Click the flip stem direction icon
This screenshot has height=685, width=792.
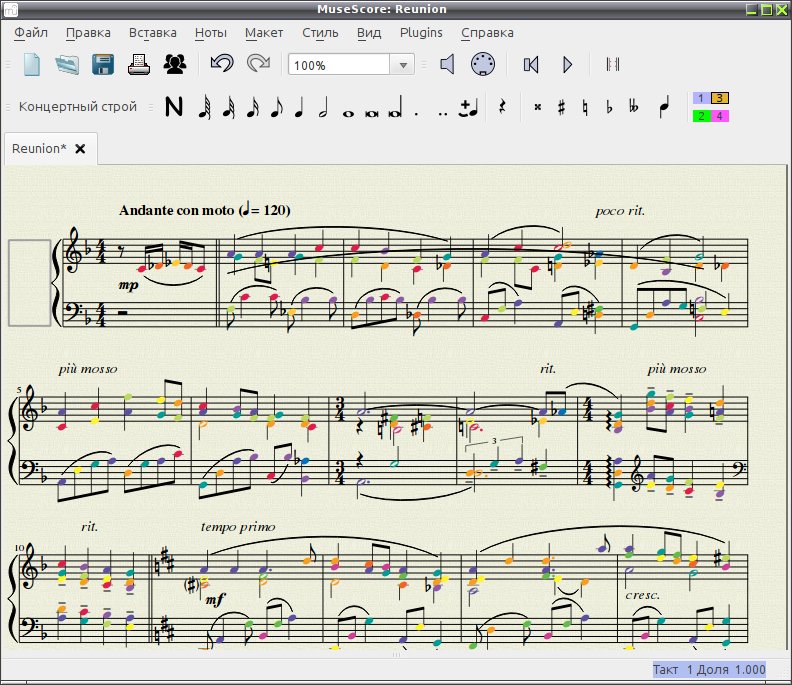pyautogui.click(x=665, y=107)
